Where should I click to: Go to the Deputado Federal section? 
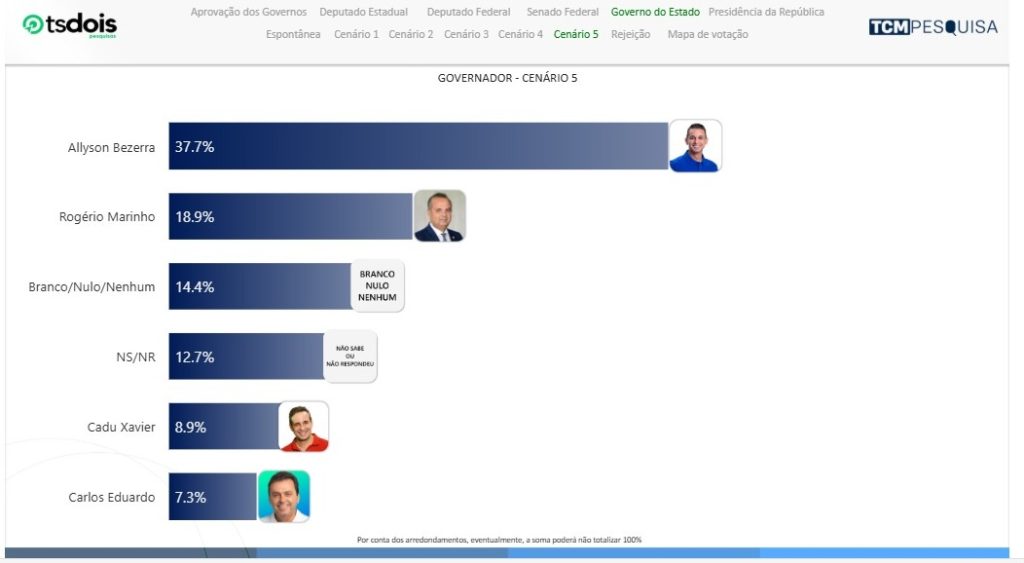[468, 12]
